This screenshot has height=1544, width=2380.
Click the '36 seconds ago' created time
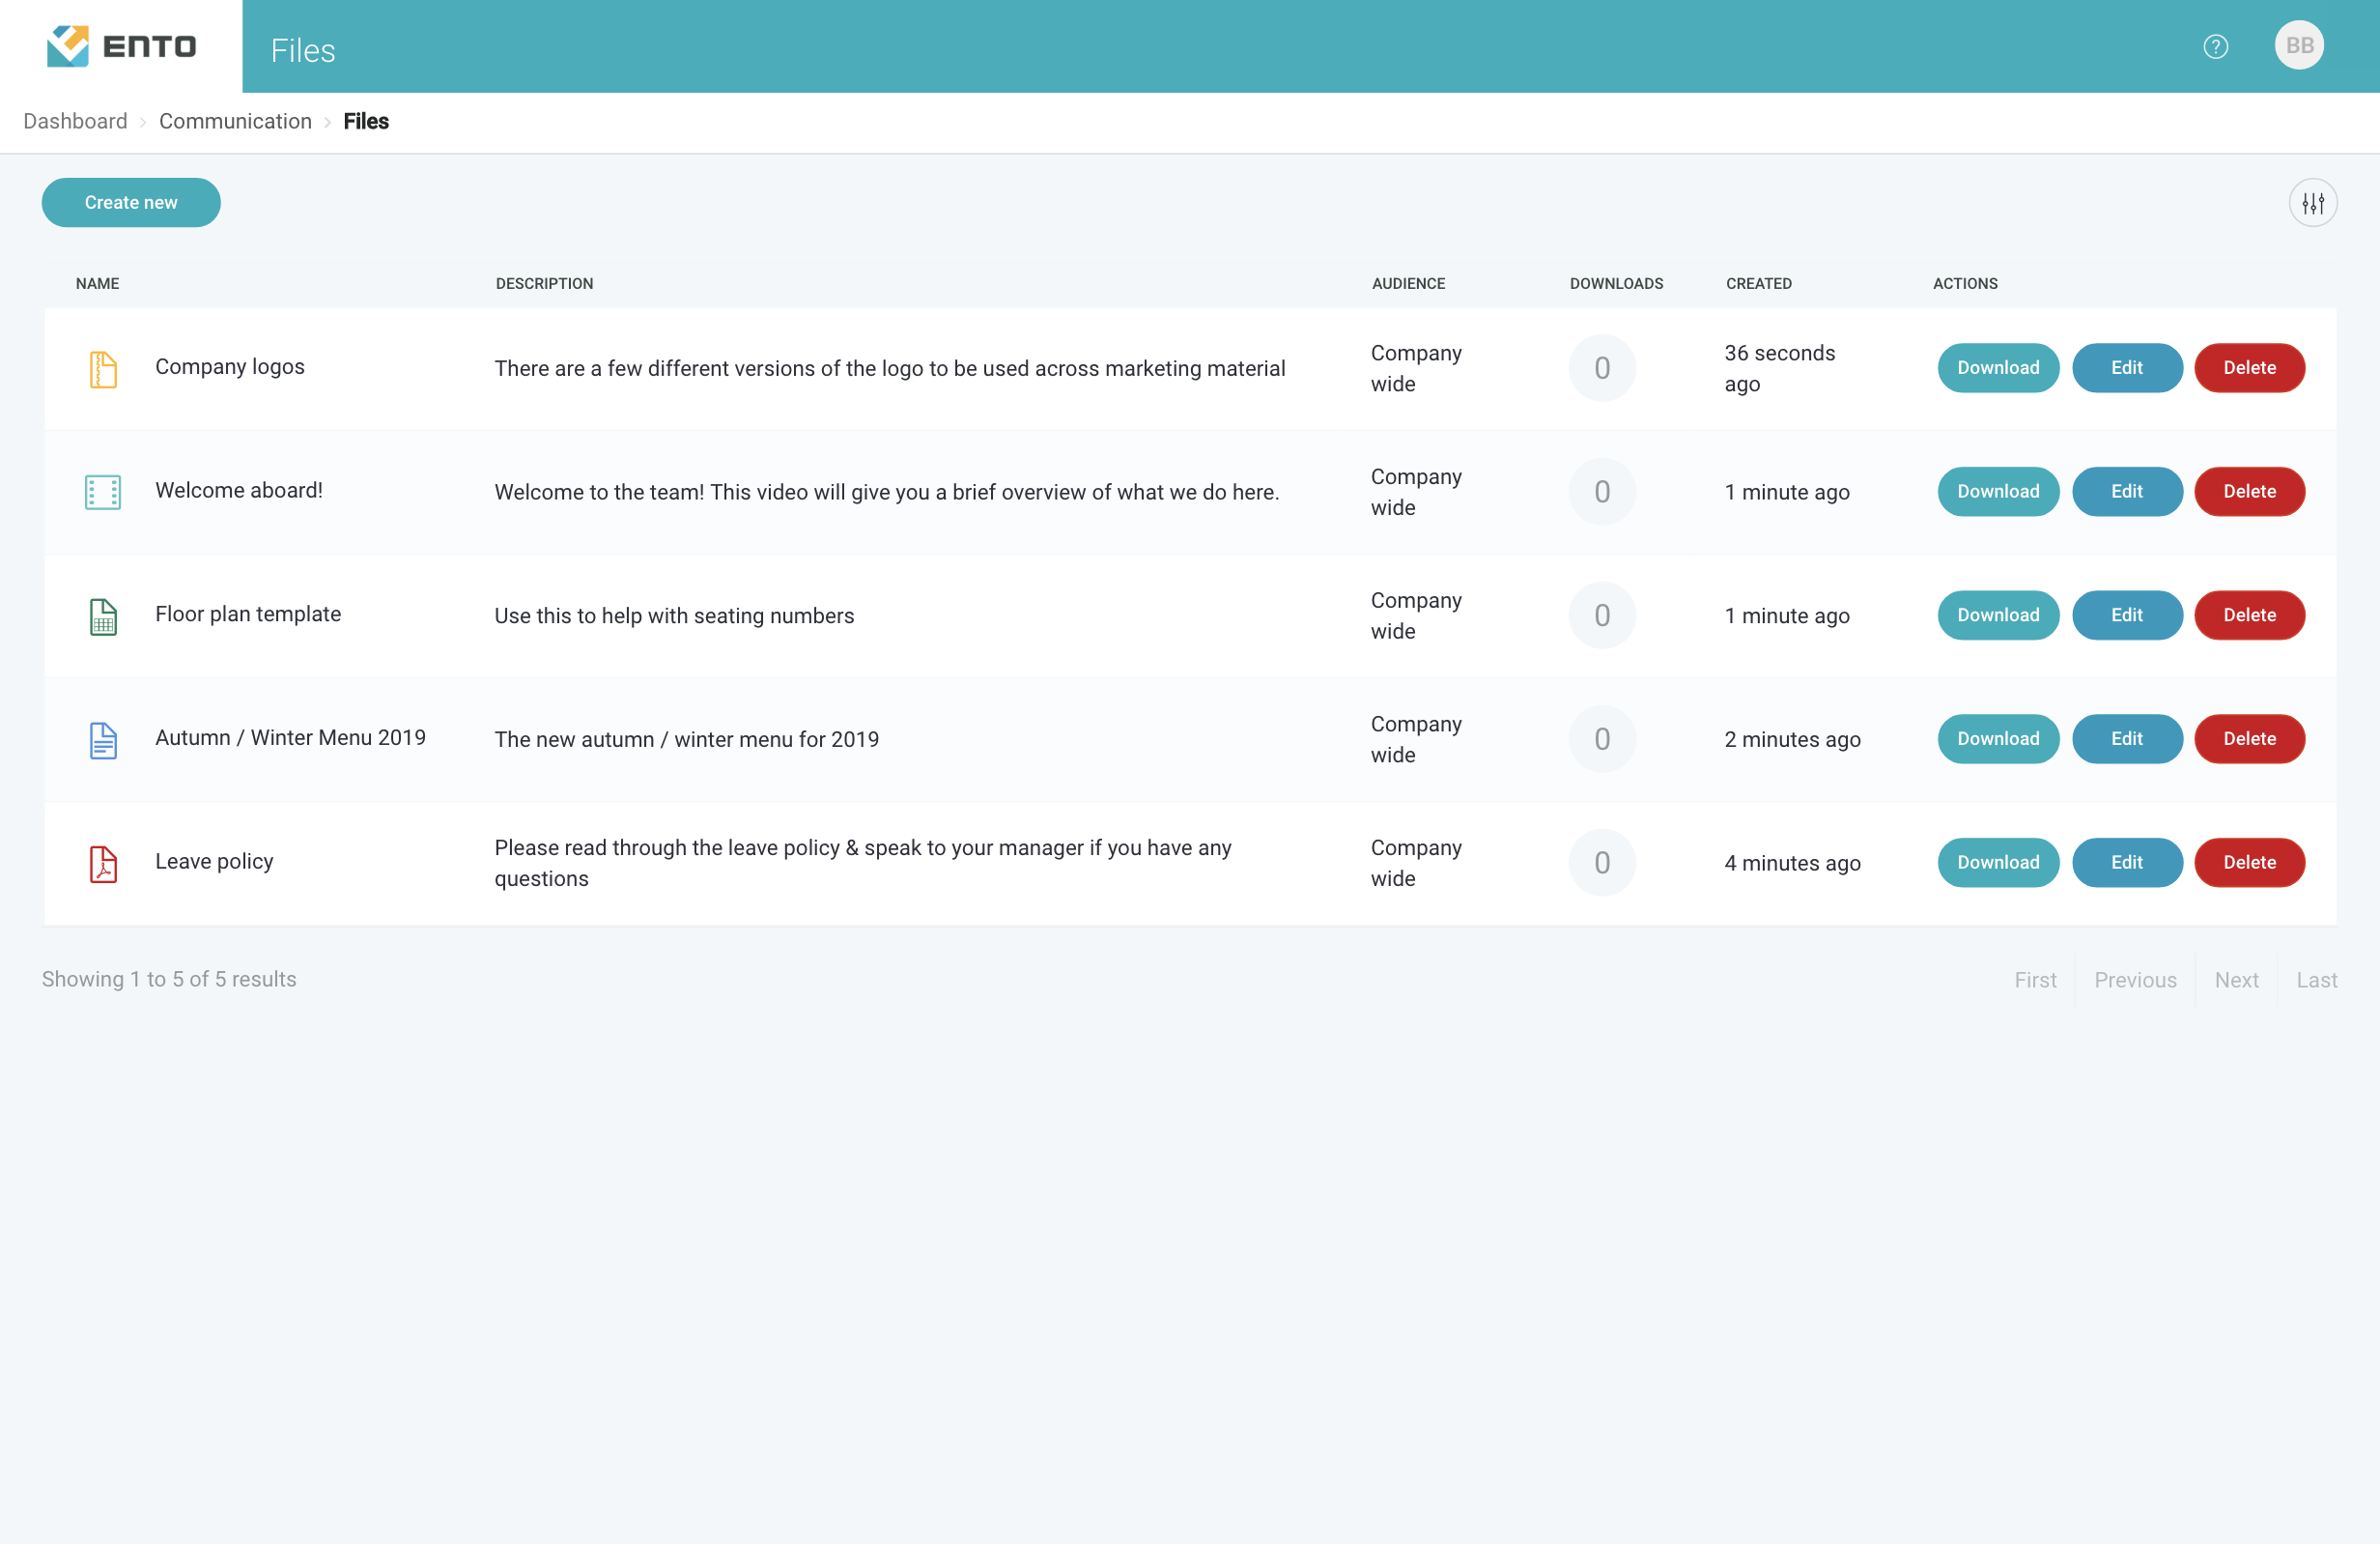tap(1780, 368)
